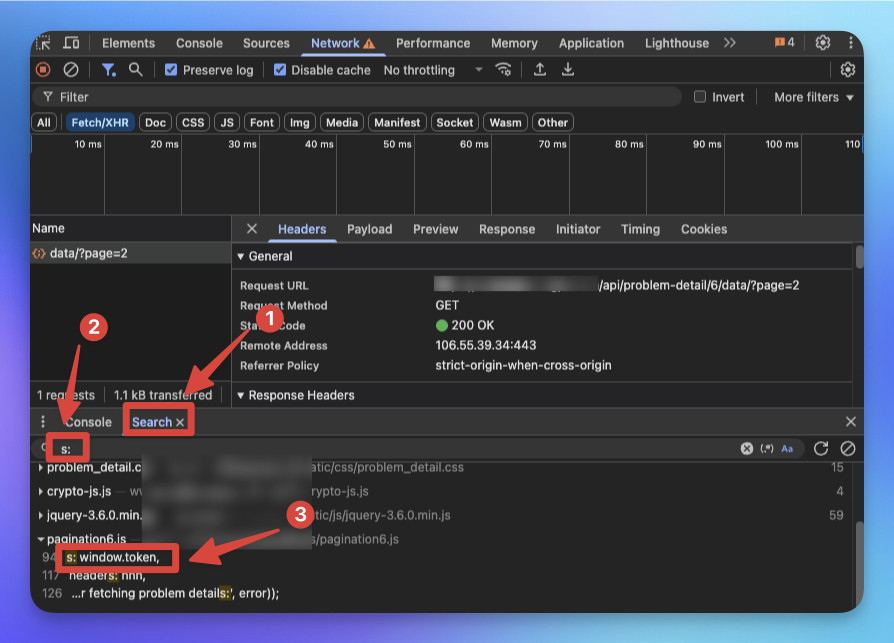The height and width of the screenshot is (643, 894).
Task: Open the No throttling dropdown
Action: click(433, 70)
